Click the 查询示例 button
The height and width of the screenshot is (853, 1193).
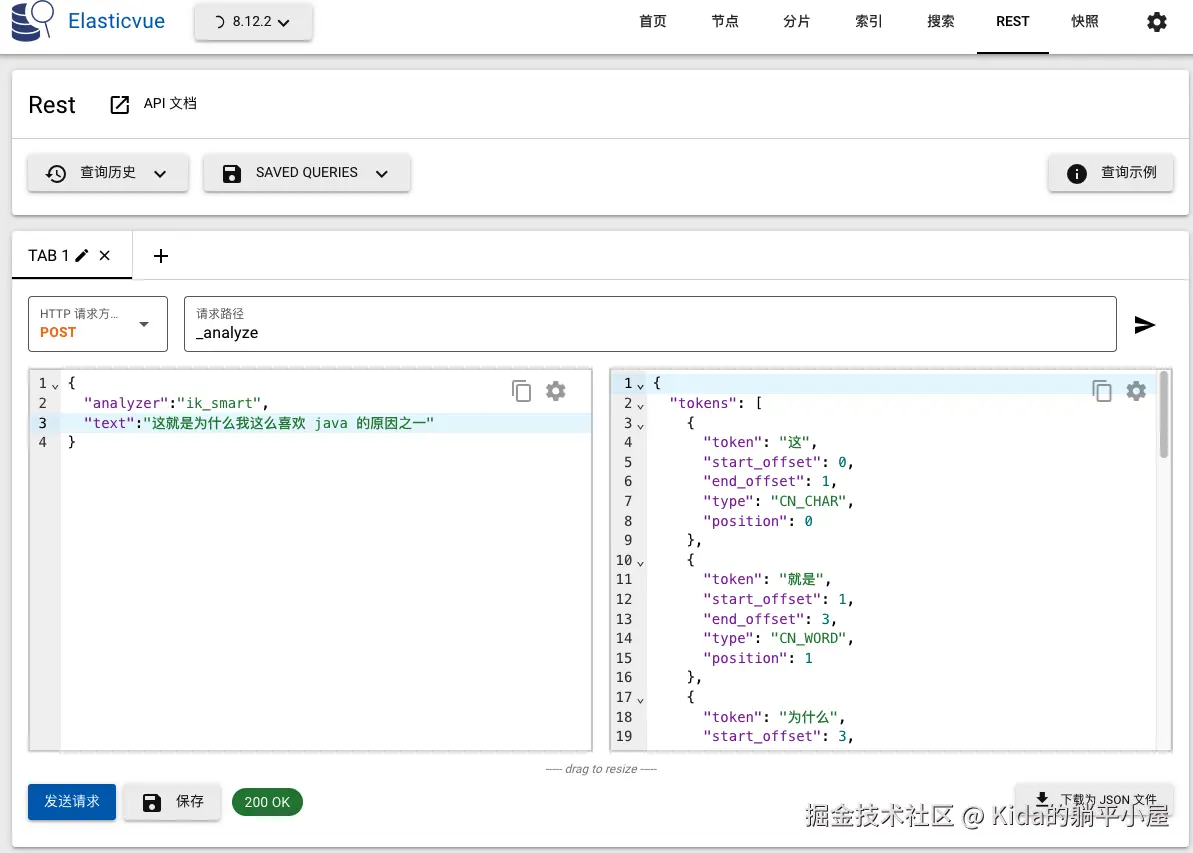pos(1111,173)
